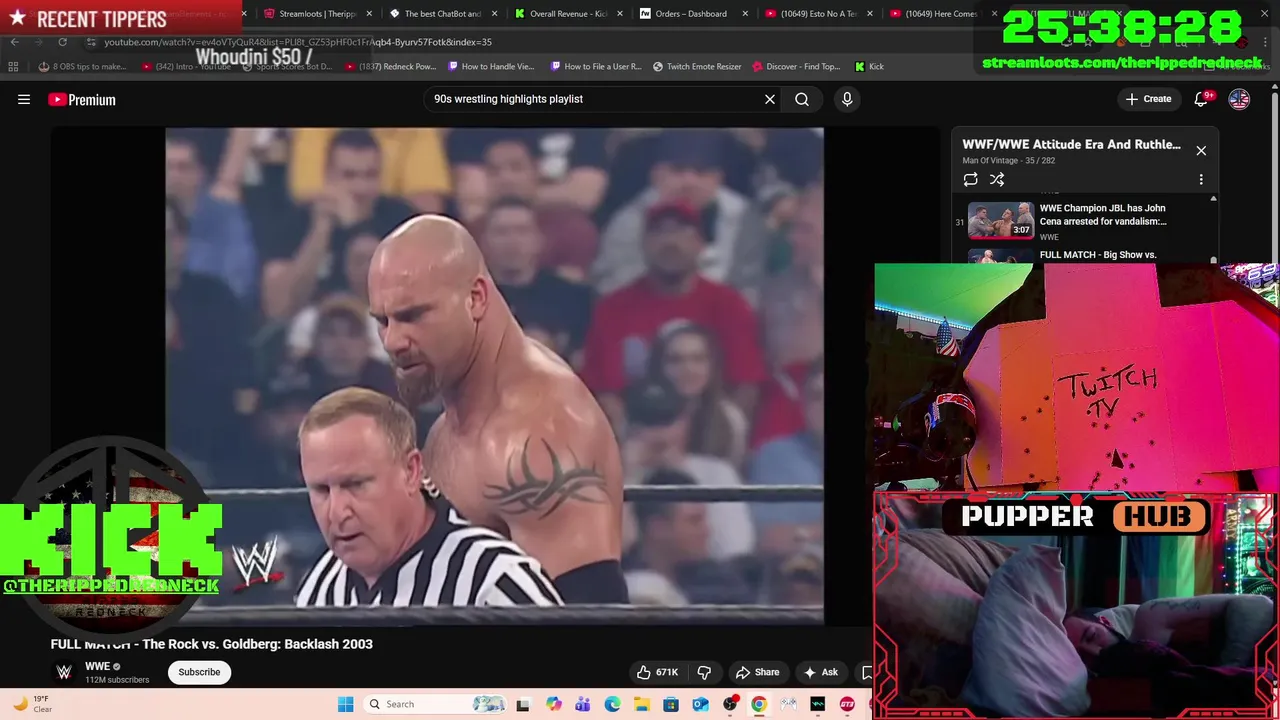Viewport: 1280px width, 720px height.
Task: Open the Kick bookmark
Action: 869,67
